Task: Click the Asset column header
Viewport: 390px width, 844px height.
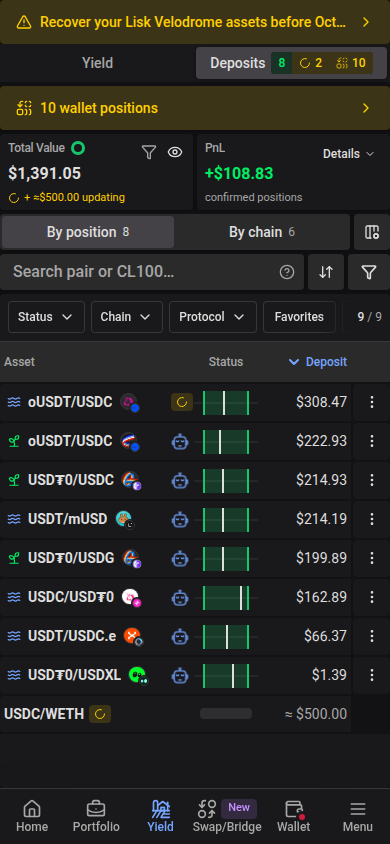Action: click(x=19, y=362)
